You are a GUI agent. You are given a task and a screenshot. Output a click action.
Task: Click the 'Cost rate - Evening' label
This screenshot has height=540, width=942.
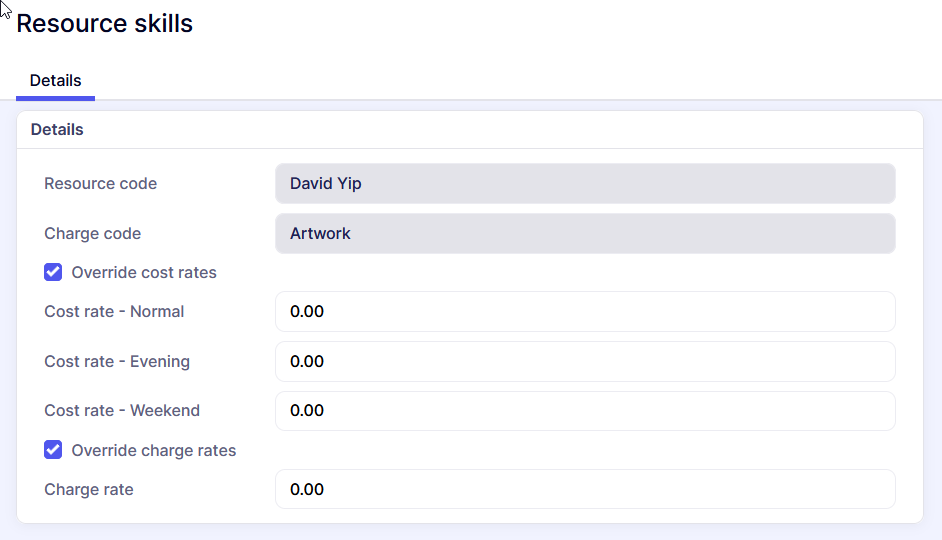117,361
